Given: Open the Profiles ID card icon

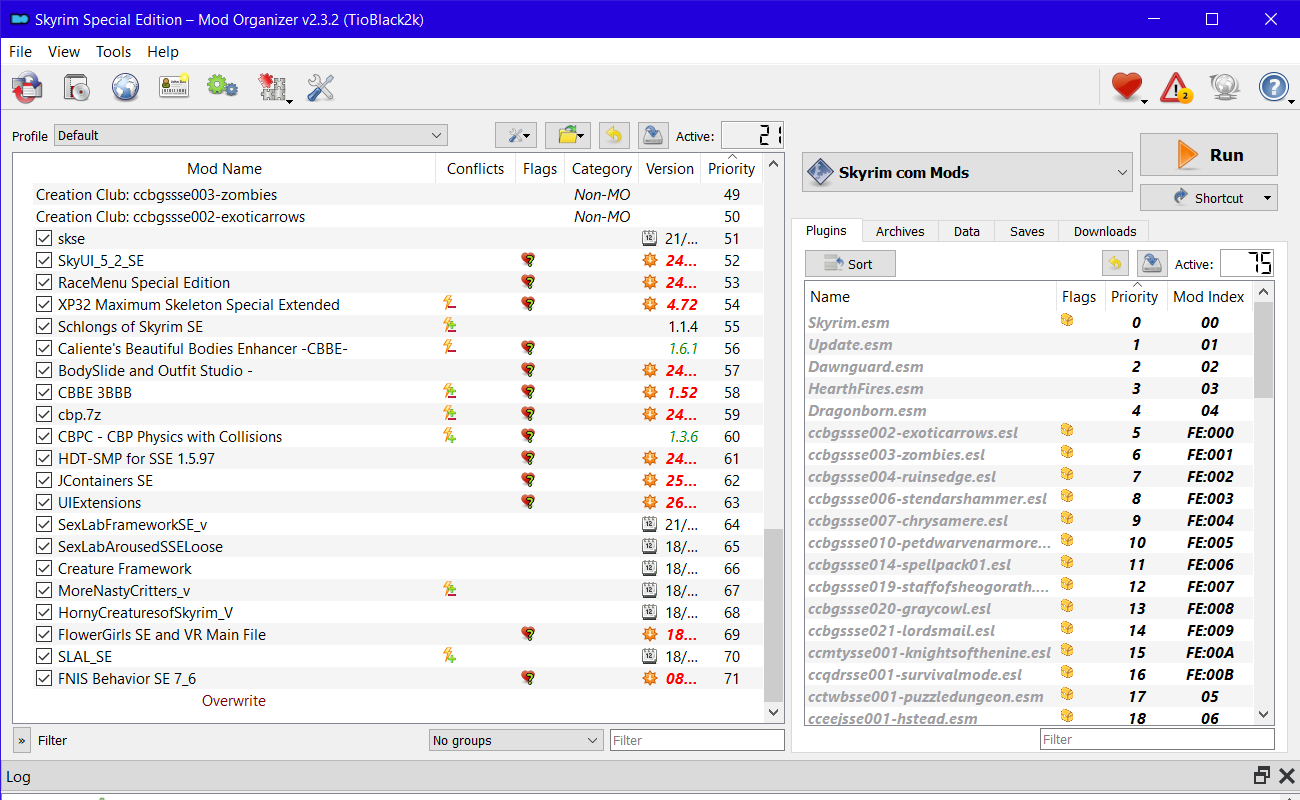Looking at the screenshot, I should [x=174, y=88].
